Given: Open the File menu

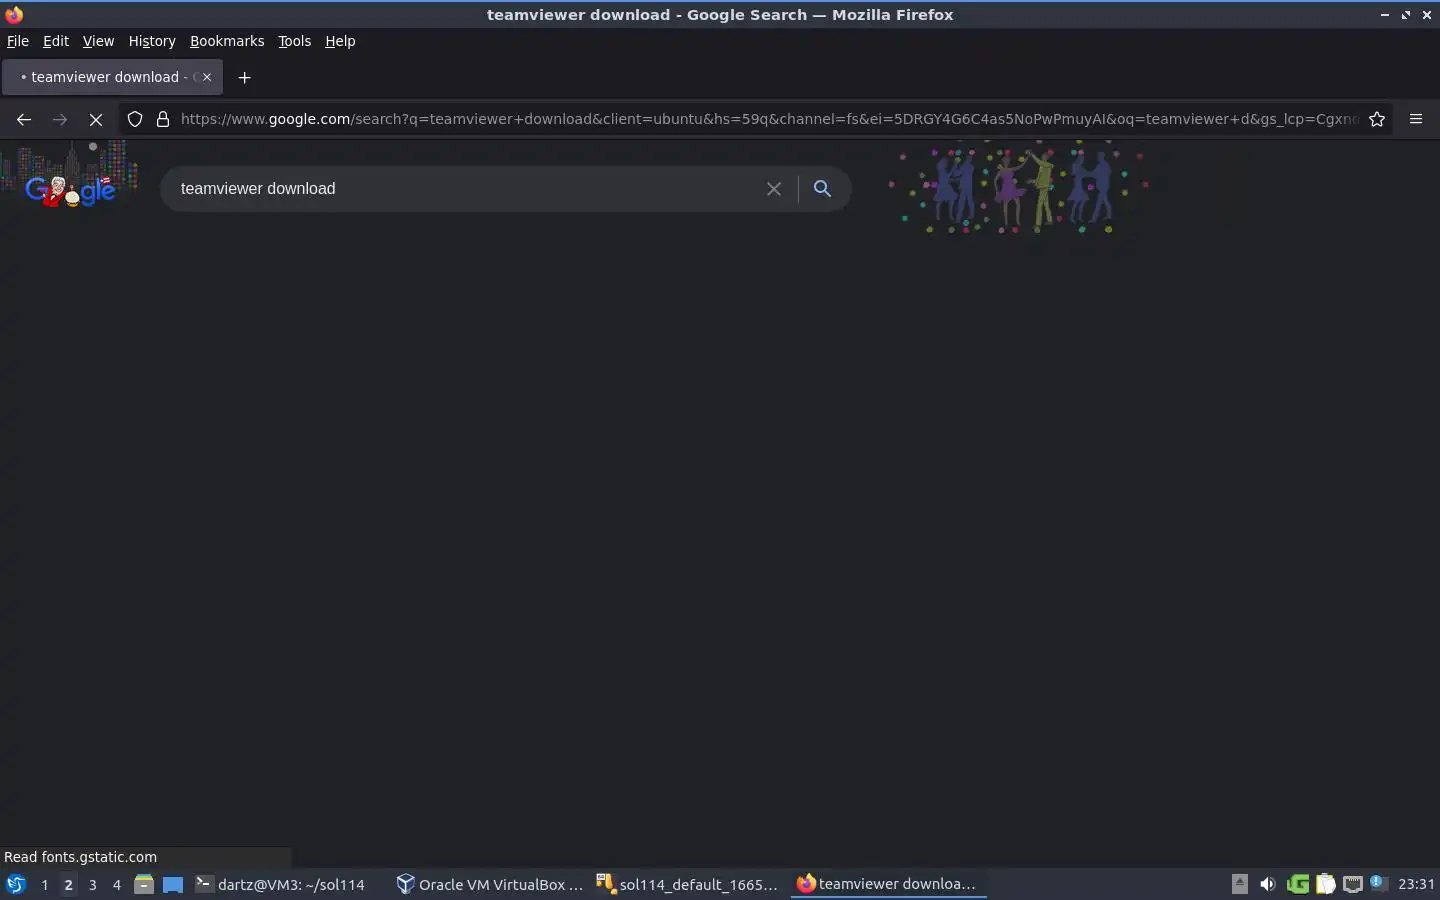Looking at the screenshot, I should (x=18, y=41).
